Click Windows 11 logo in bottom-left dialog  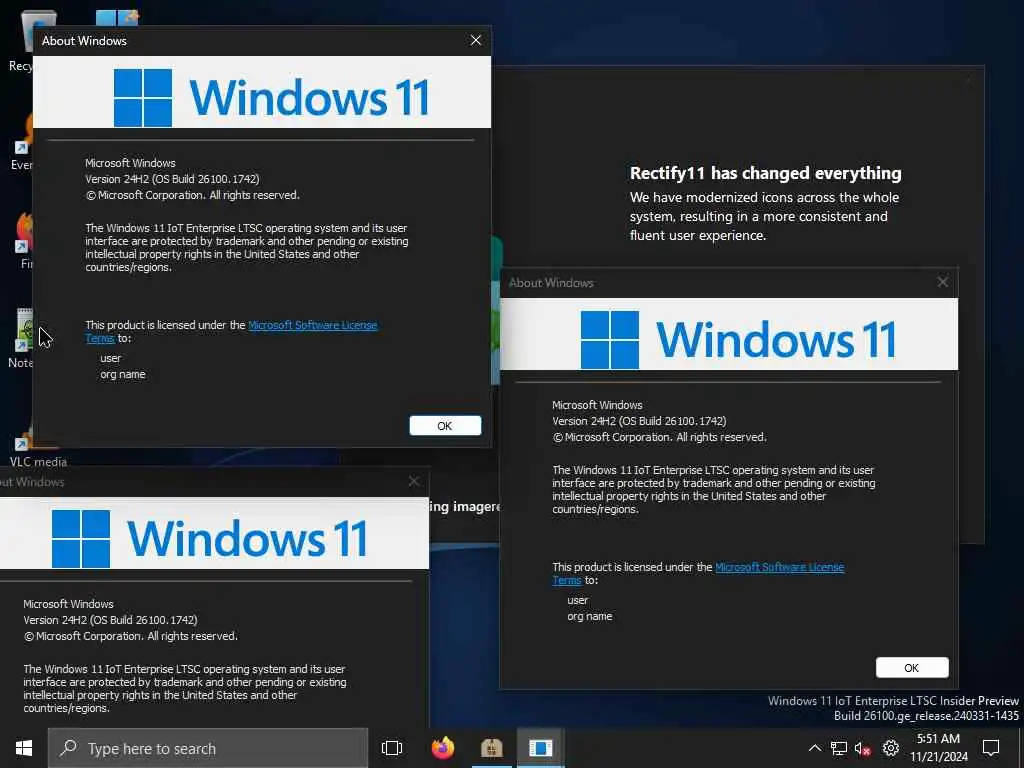(210, 539)
